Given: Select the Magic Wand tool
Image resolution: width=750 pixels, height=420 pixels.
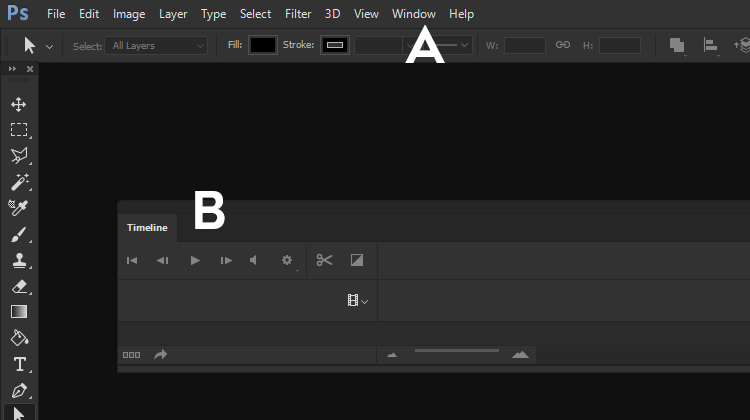Looking at the screenshot, I should pyautogui.click(x=19, y=182).
